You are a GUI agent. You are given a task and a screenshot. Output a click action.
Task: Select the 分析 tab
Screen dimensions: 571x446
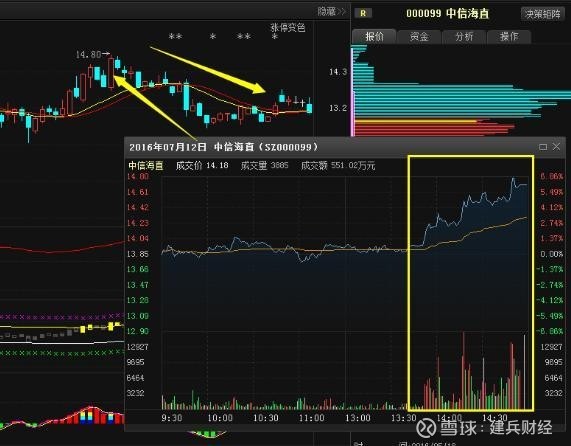tap(464, 36)
